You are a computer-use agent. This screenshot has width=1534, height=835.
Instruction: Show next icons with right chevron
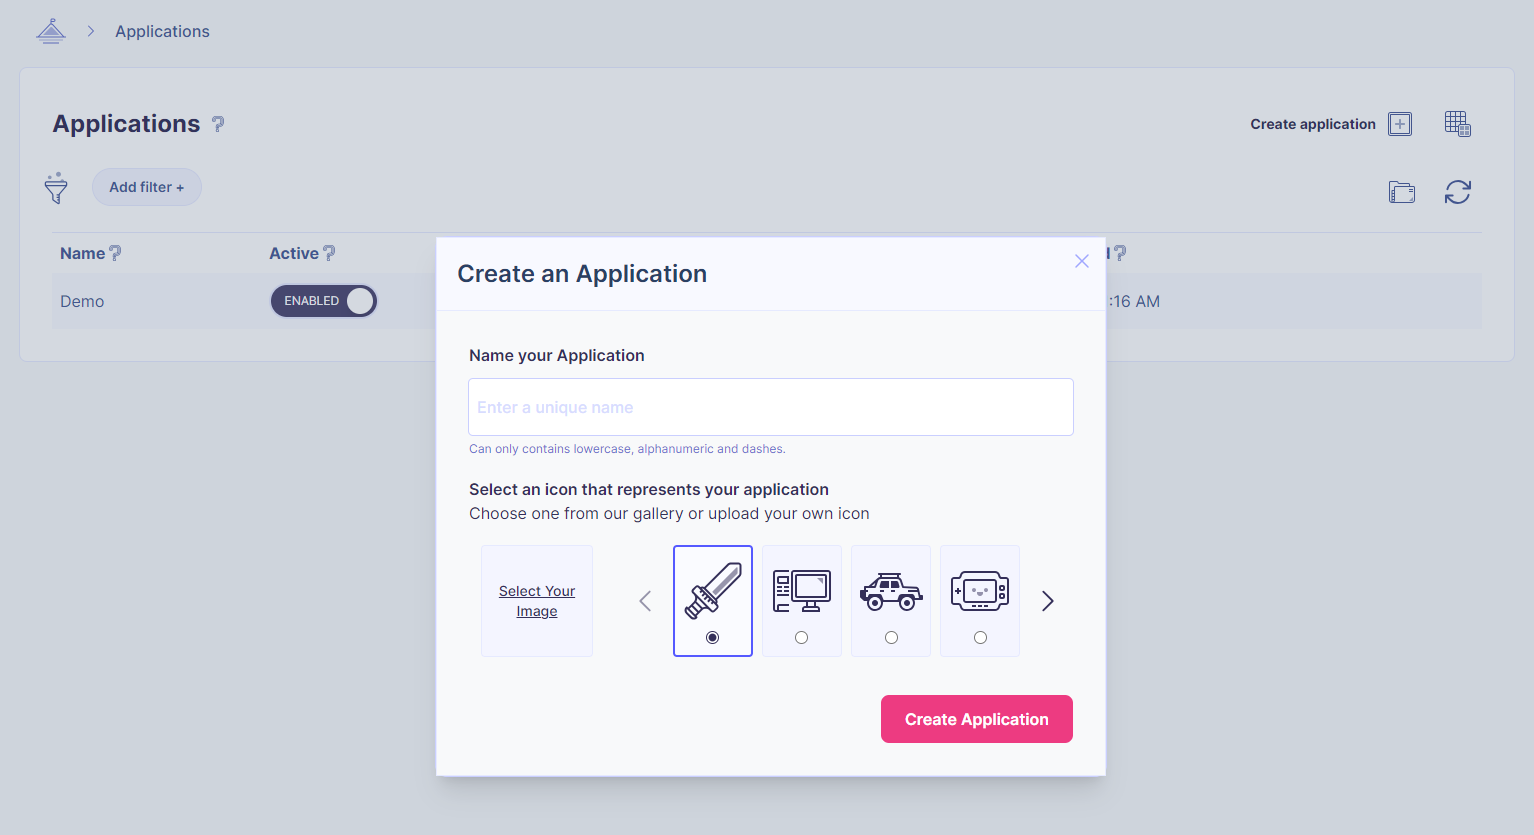tap(1047, 601)
